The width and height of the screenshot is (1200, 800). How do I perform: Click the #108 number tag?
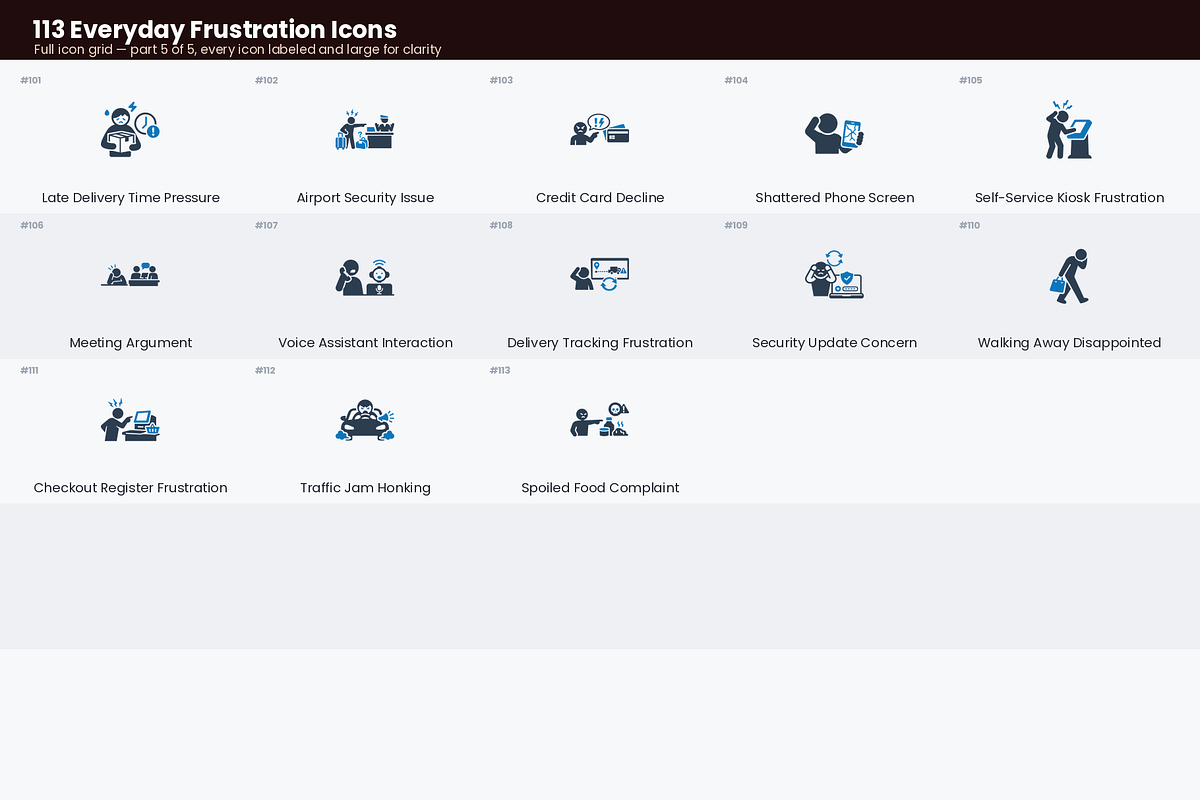tap(501, 225)
